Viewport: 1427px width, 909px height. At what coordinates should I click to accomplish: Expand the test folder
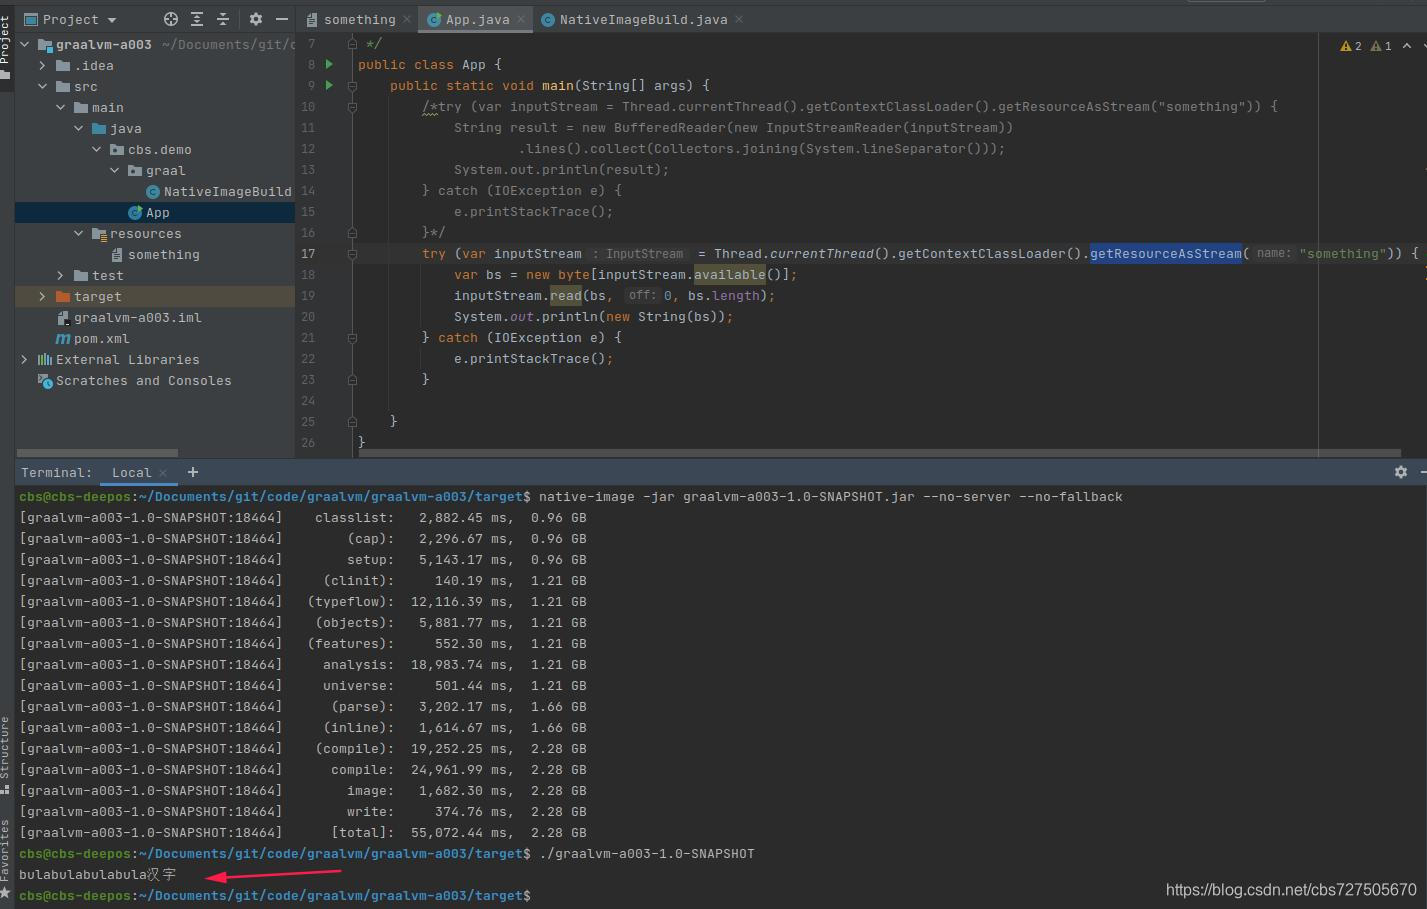pyautogui.click(x=60, y=275)
